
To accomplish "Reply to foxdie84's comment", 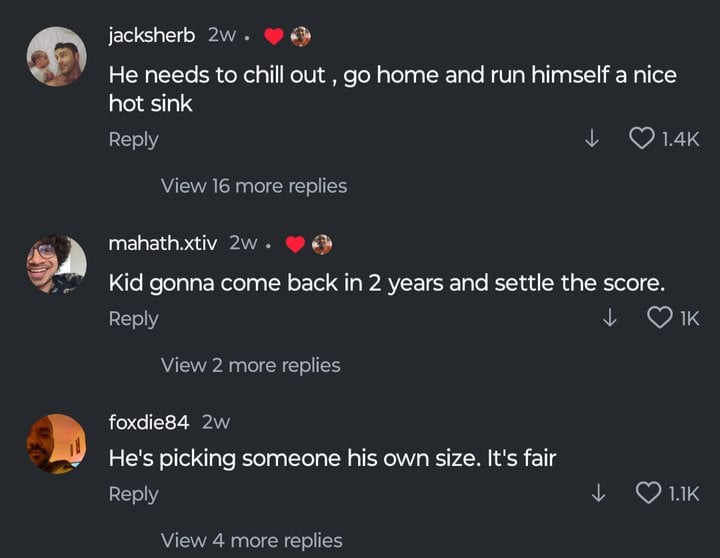I will (x=134, y=494).
